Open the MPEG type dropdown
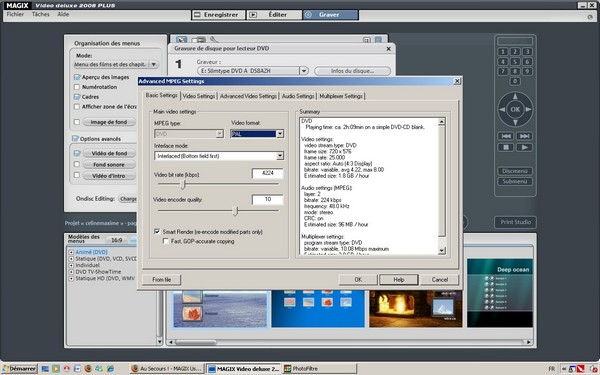600x375 pixels. click(x=219, y=134)
